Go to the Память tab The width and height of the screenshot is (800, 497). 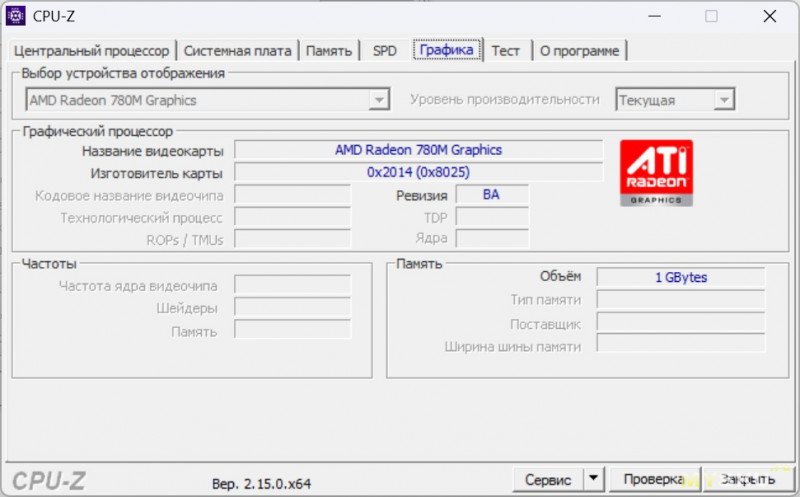click(x=328, y=50)
